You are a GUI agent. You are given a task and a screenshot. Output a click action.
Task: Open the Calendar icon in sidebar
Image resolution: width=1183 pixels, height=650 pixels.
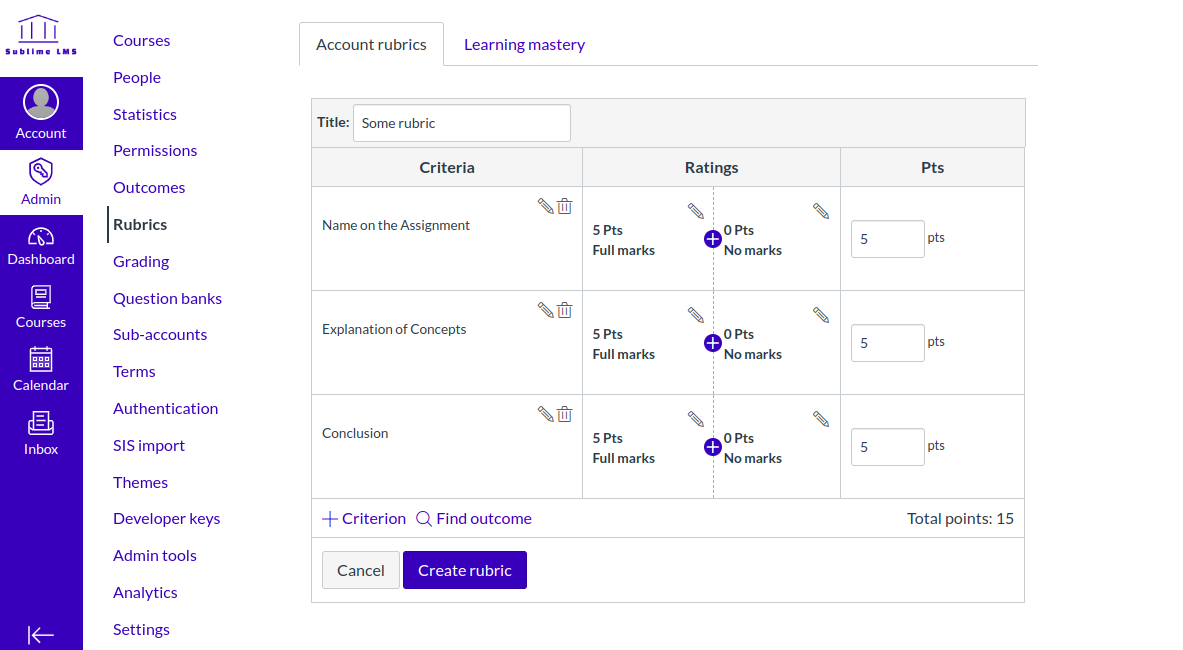click(41, 369)
